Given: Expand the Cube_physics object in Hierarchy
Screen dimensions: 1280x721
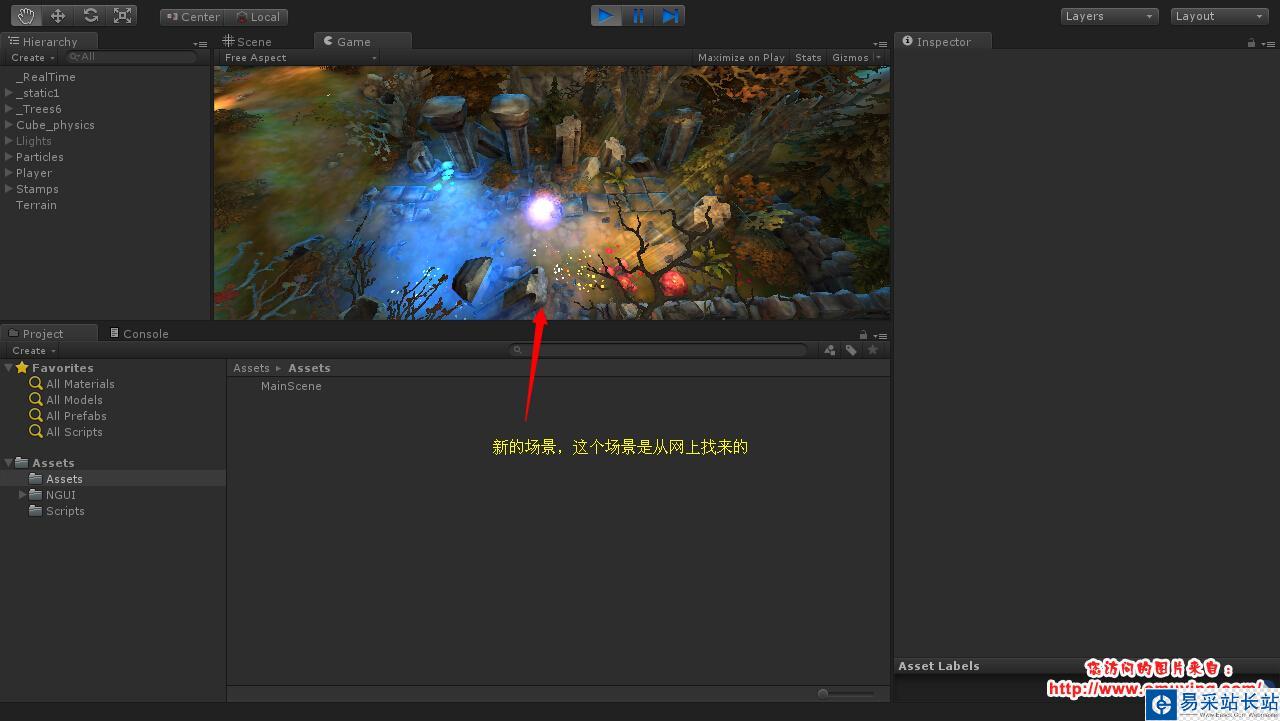Looking at the screenshot, I should click(x=9, y=125).
